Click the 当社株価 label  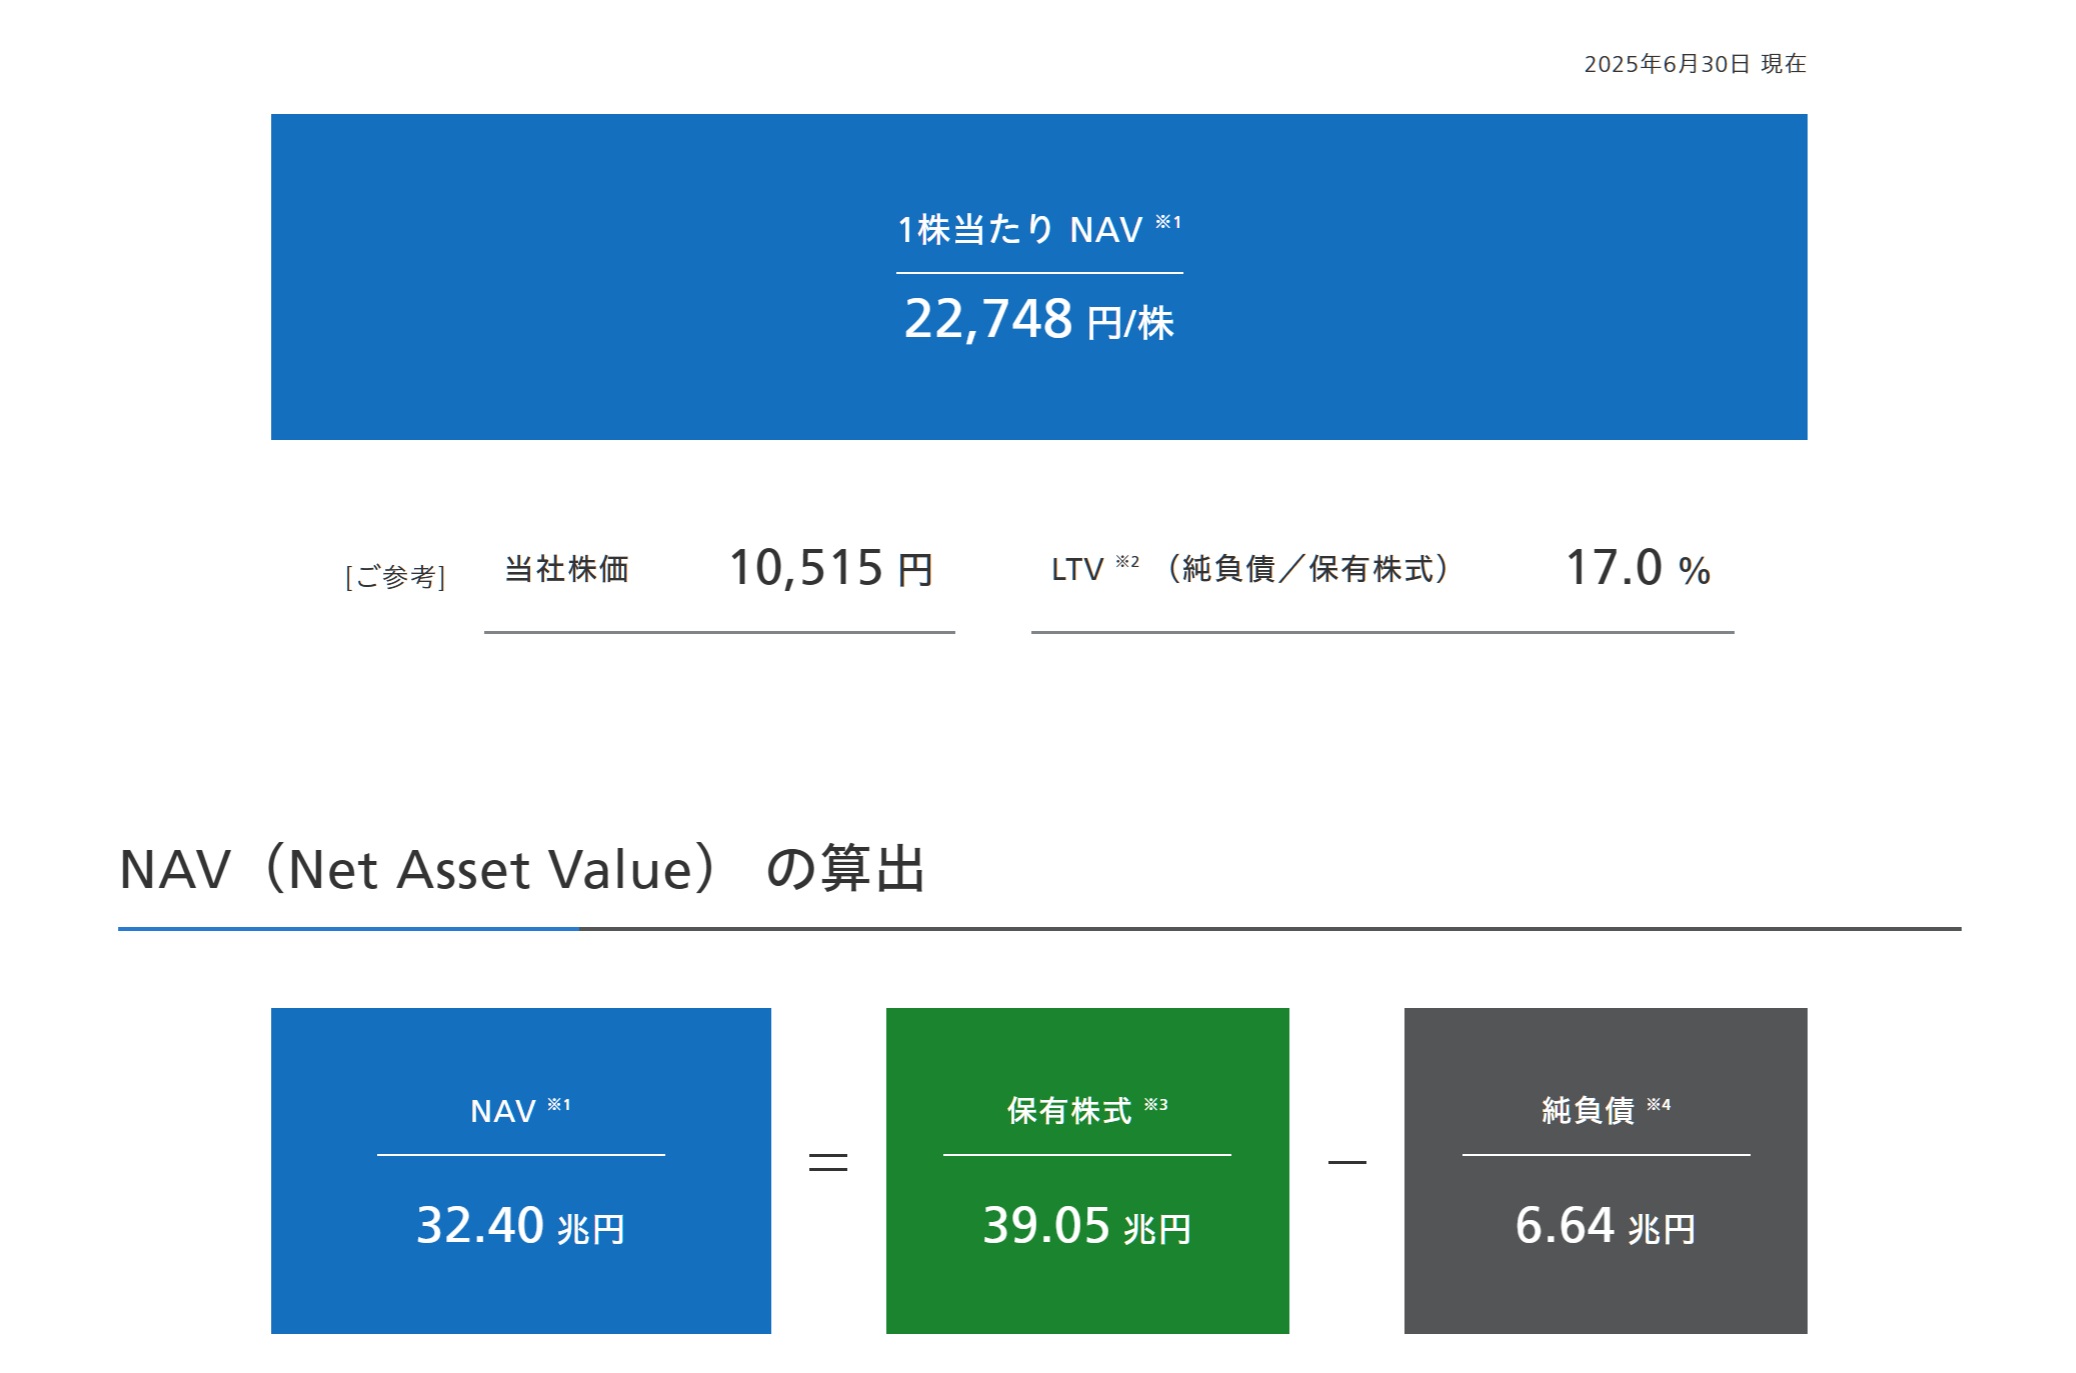(567, 569)
